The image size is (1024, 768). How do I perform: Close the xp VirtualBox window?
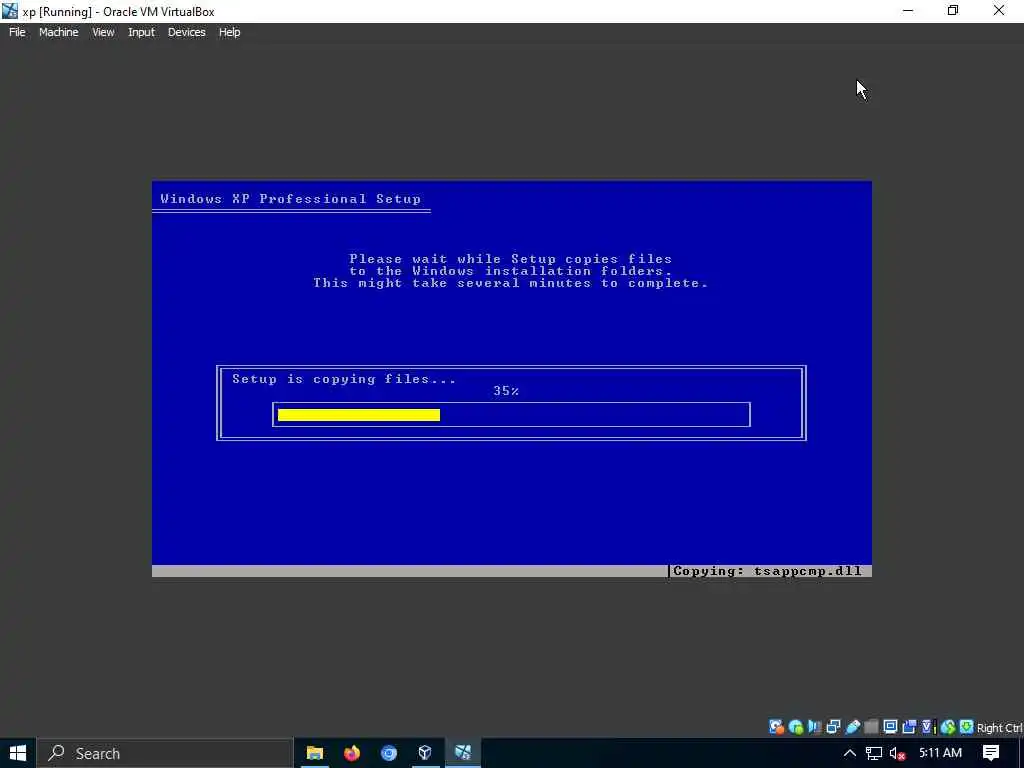(999, 10)
